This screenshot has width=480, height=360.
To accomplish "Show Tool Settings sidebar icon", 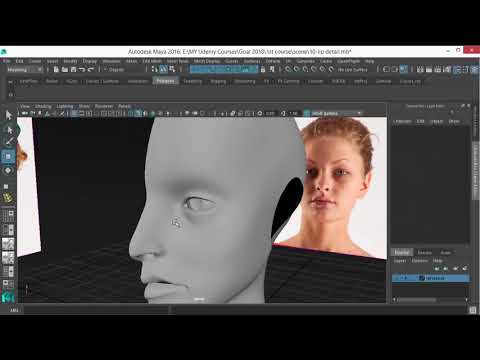I will click(x=466, y=69).
